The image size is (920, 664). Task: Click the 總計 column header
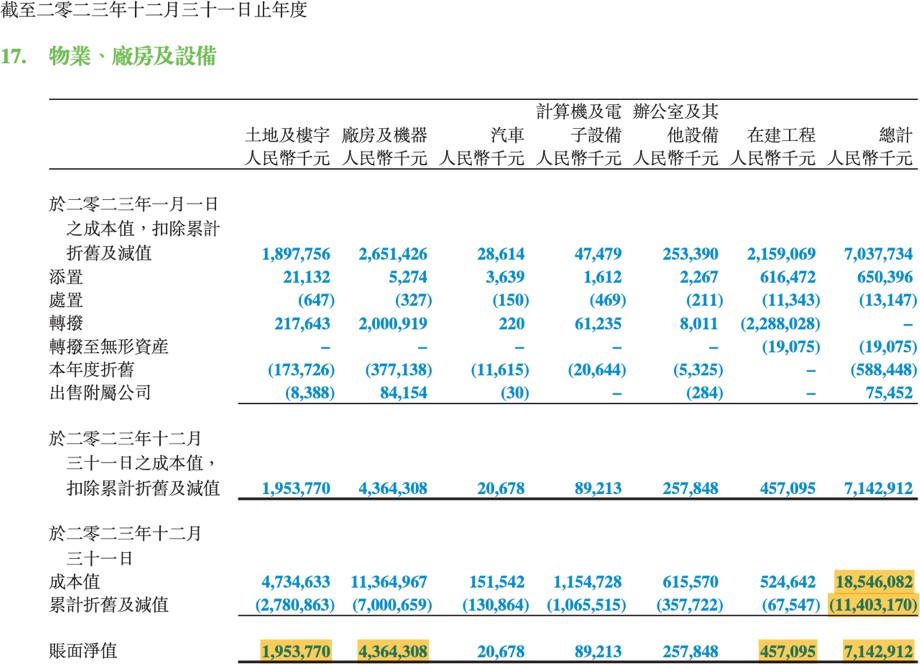(x=895, y=135)
